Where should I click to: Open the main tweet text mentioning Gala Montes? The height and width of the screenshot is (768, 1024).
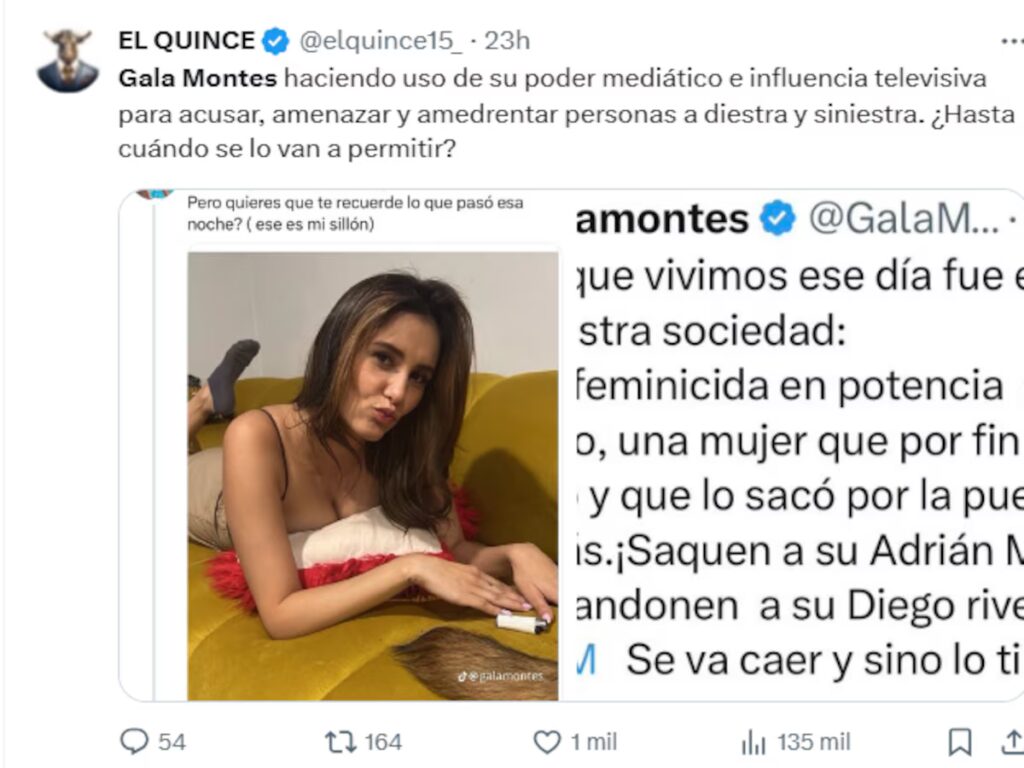click(x=566, y=114)
